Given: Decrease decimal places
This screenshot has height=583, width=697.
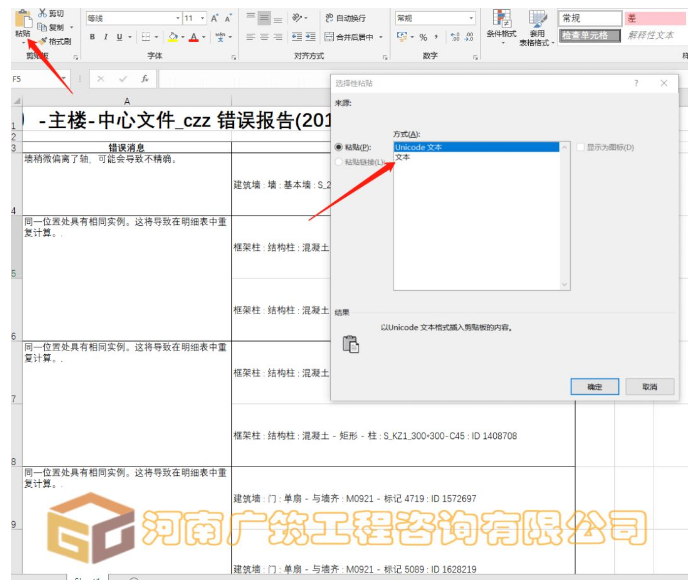Looking at the screenshot, I should coord(469,37).
